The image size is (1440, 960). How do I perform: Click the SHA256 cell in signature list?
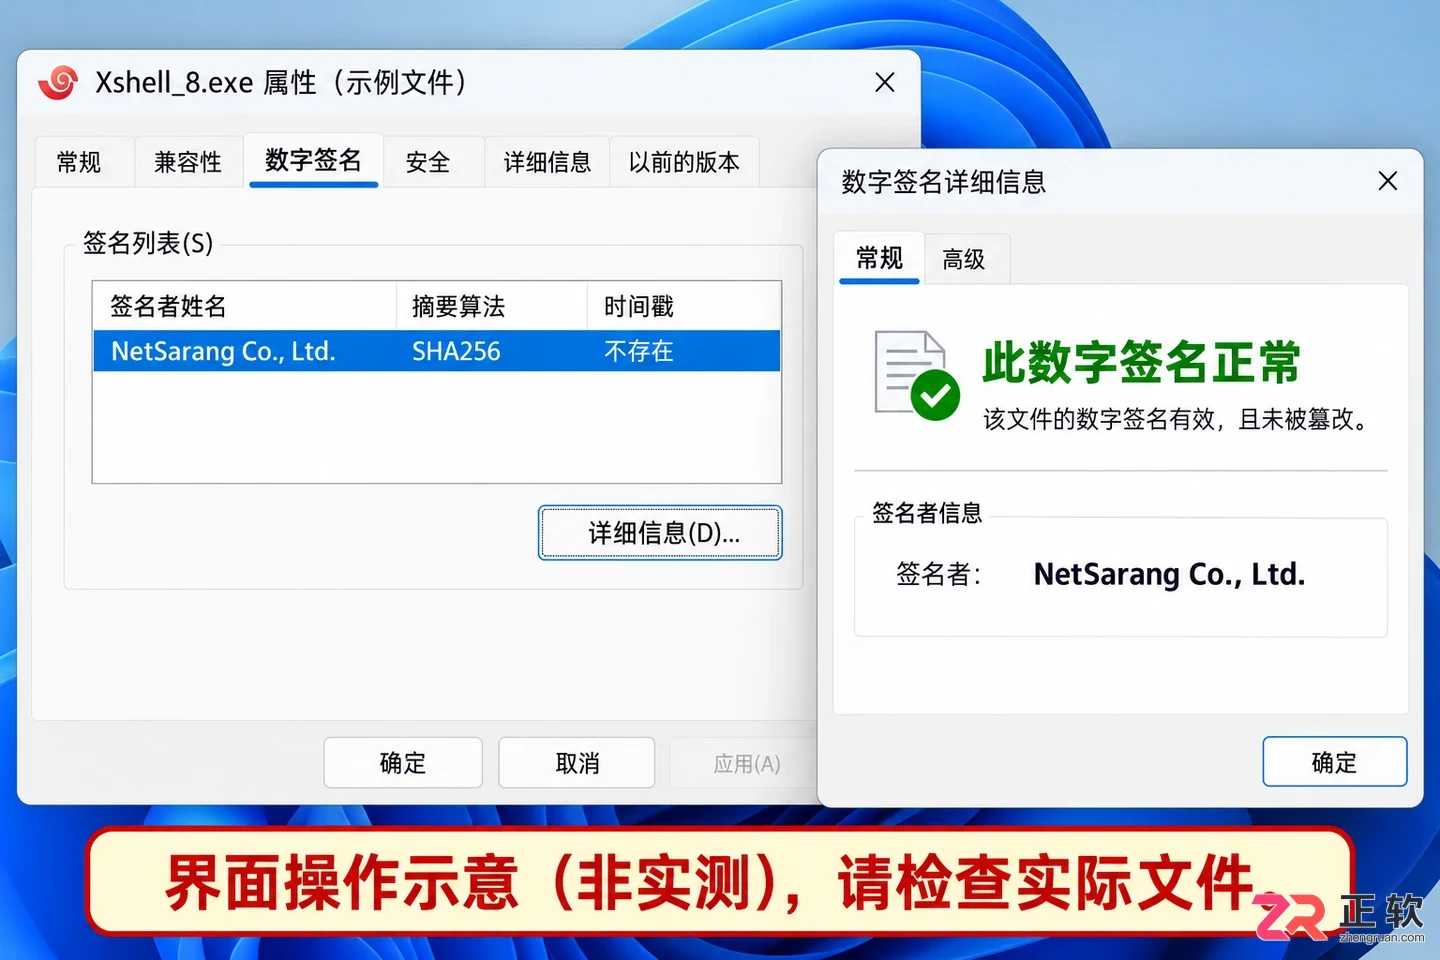click(x=456, y=351)
